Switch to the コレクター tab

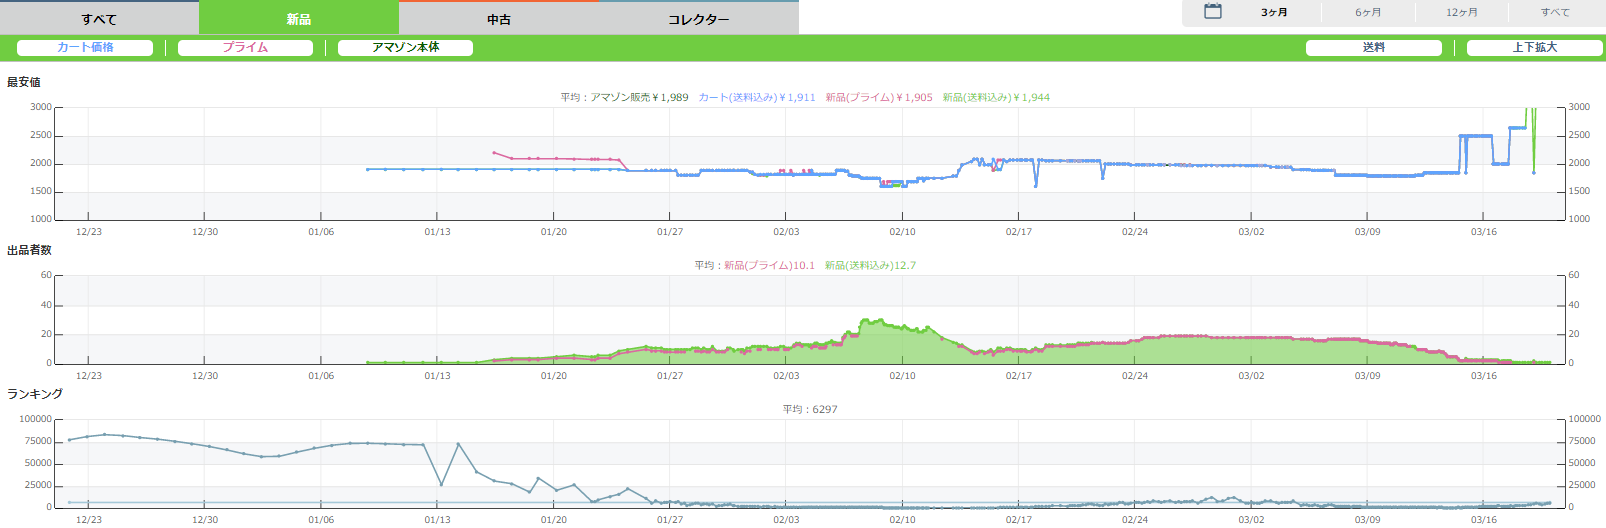point(698,19)
